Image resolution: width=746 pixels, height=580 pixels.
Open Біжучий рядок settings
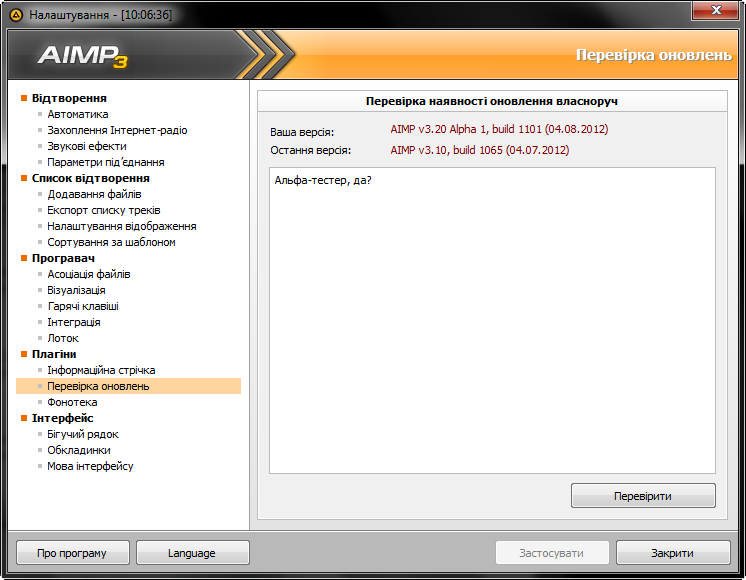(x=83, y=434)
